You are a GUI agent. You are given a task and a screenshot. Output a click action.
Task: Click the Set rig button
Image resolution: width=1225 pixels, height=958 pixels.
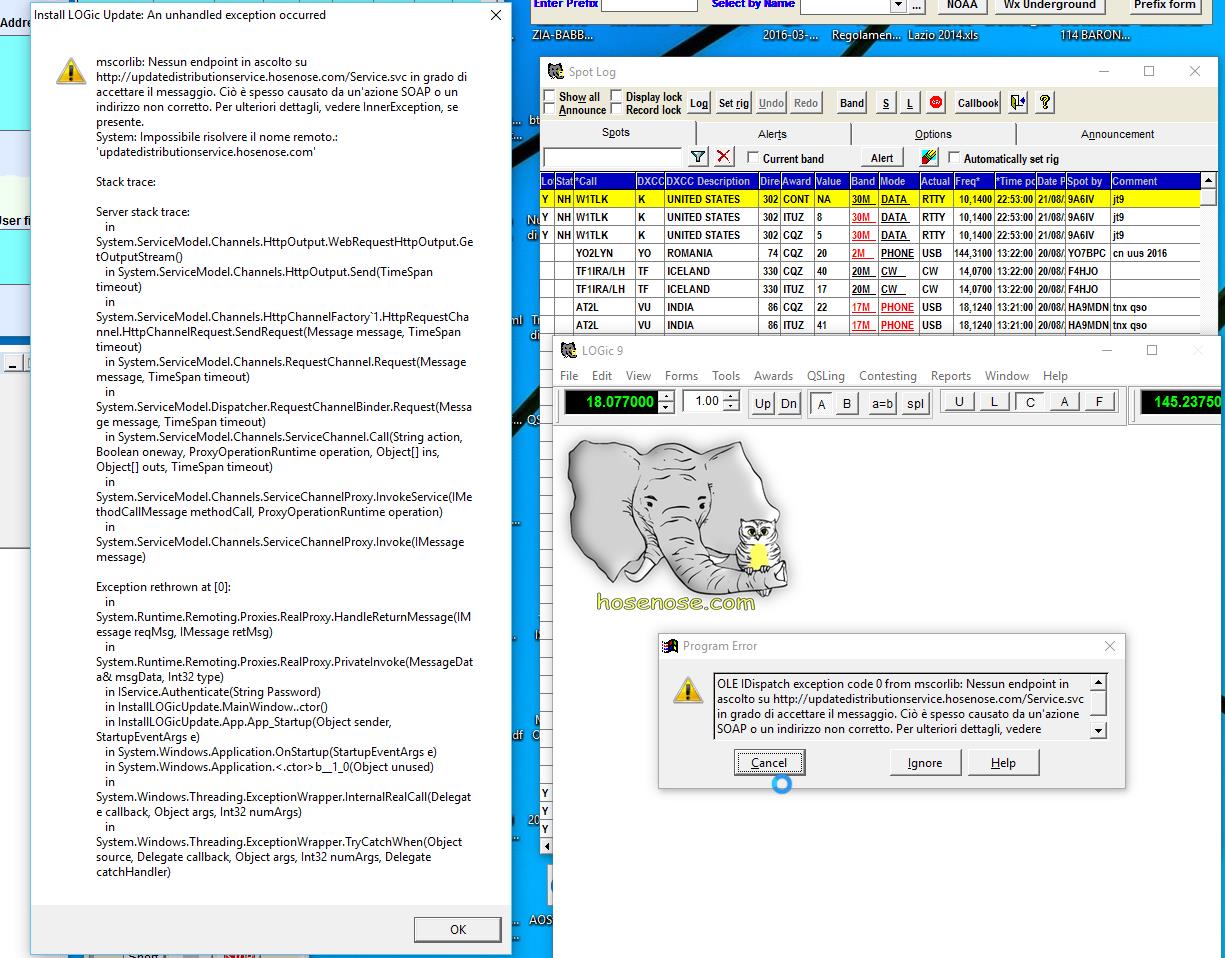coord(734,103)
